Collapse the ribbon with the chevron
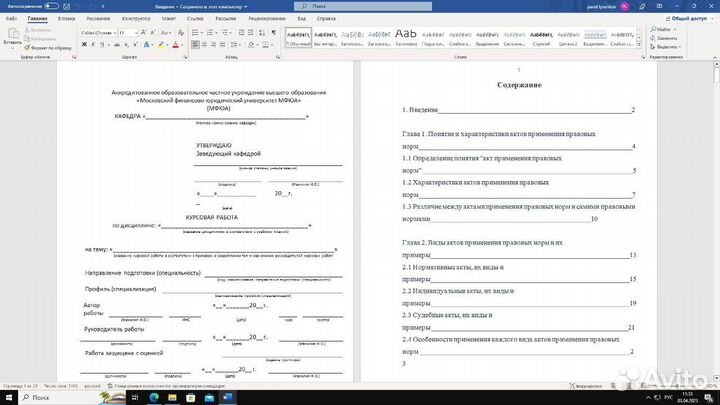 (x=714, y=57)
